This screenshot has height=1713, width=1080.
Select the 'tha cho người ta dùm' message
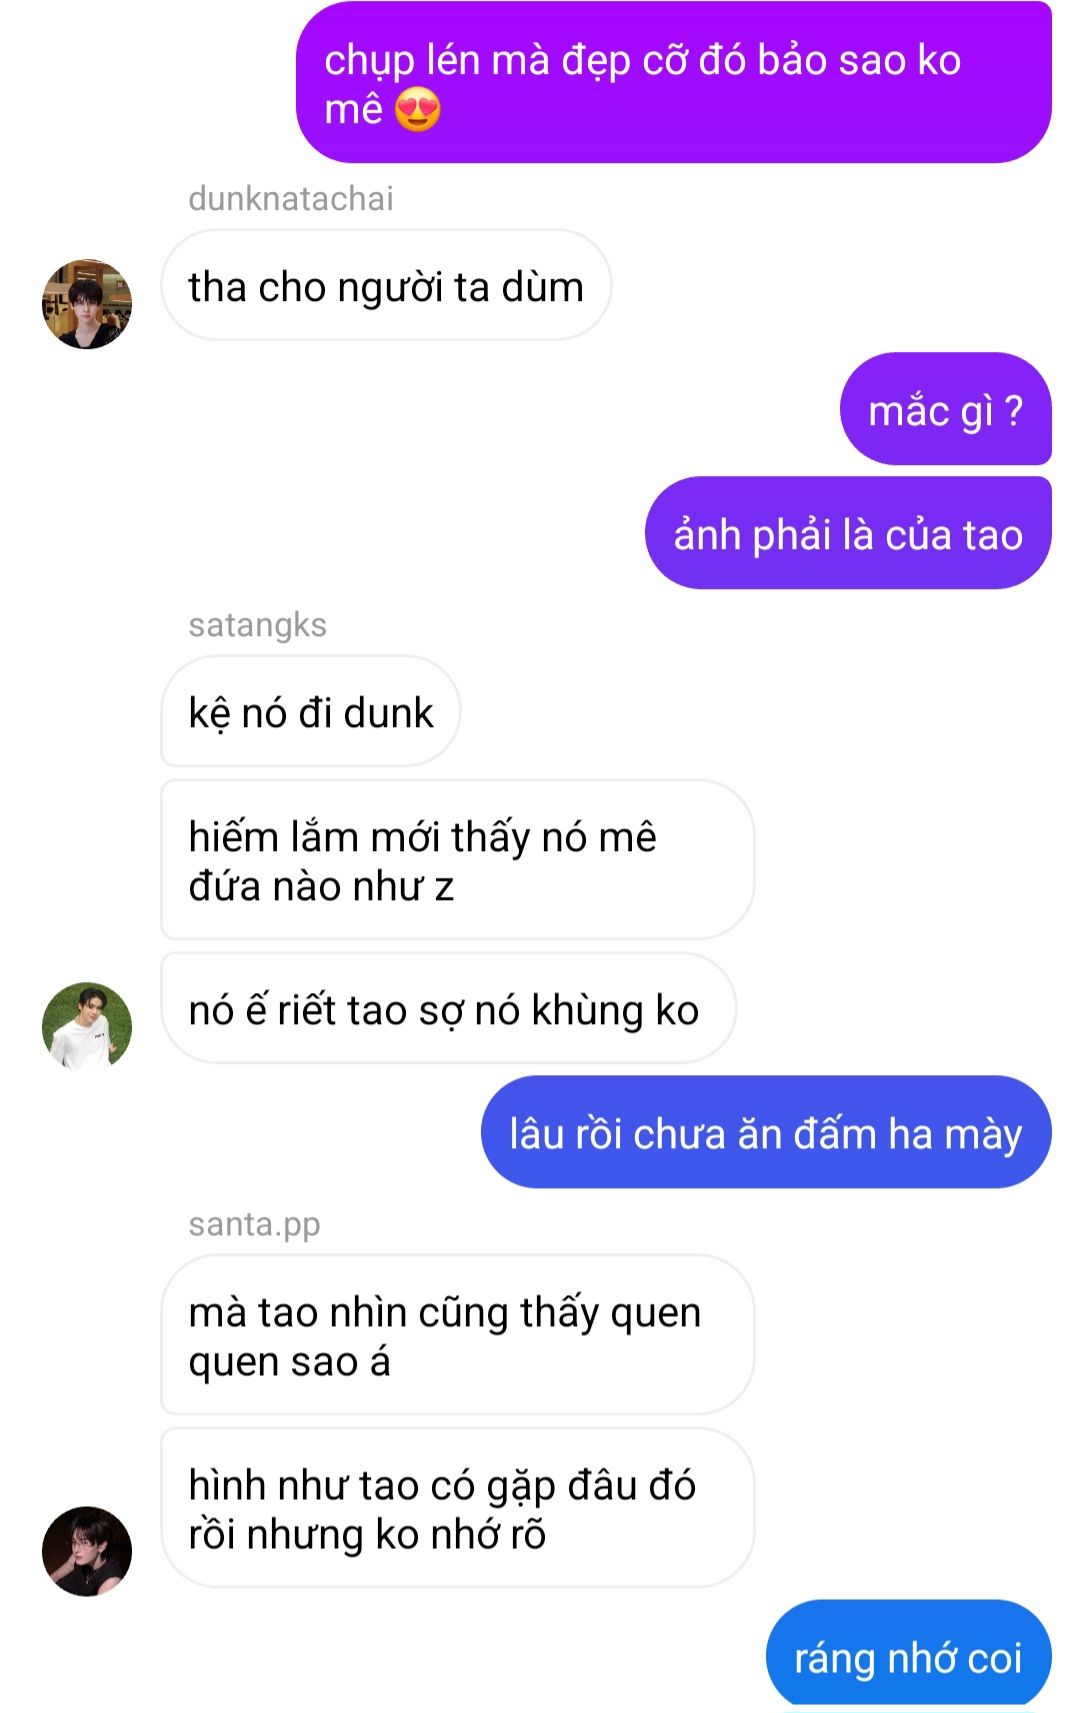(x=386, y=286)
